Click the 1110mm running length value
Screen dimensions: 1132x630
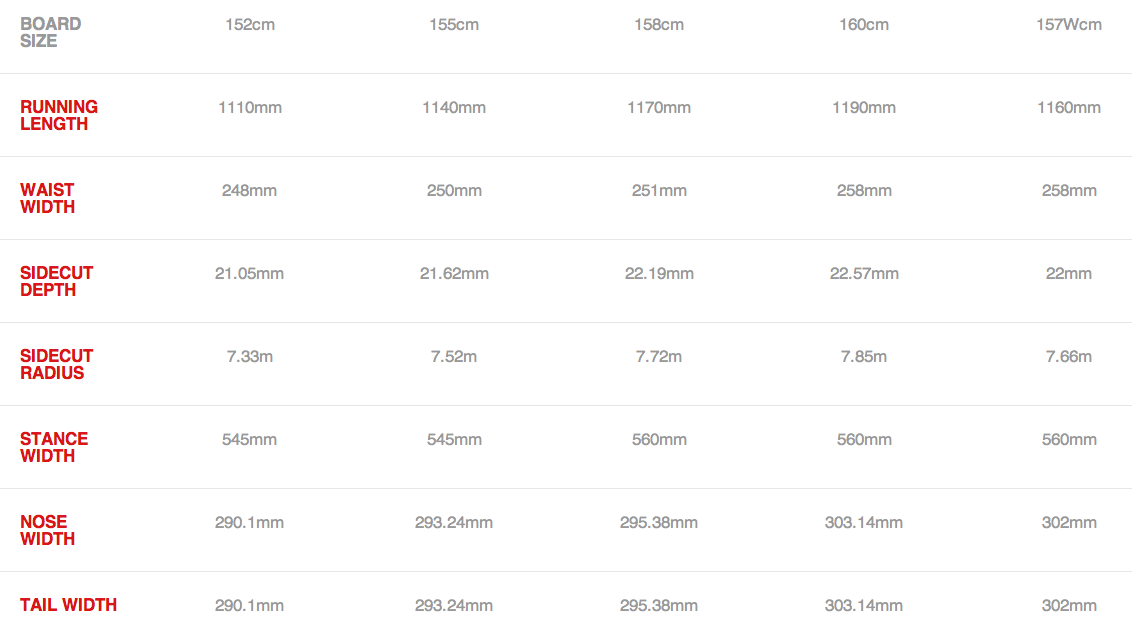point(250,108)
